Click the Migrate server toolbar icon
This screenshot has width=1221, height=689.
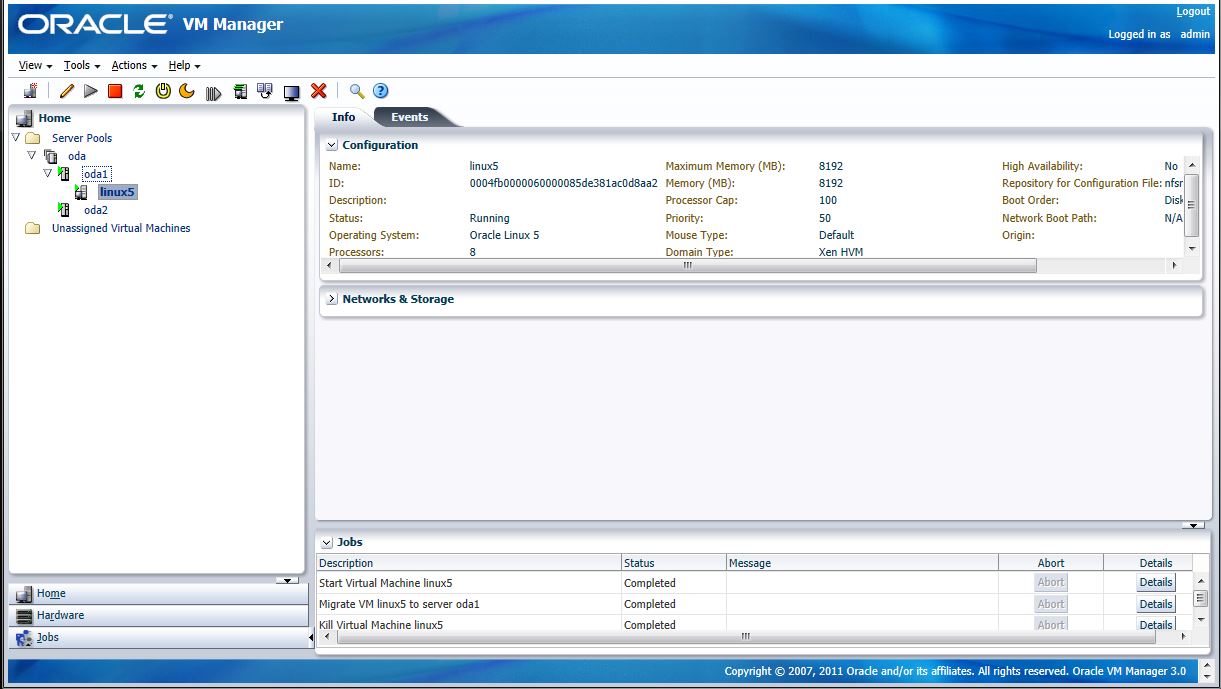(240, 92)
